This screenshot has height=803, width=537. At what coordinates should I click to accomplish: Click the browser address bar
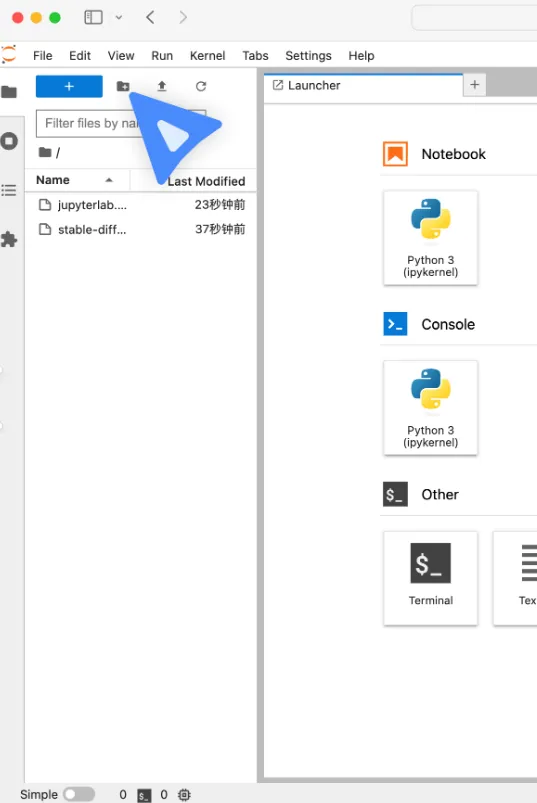pyautogui.click(x=474, y=18)
